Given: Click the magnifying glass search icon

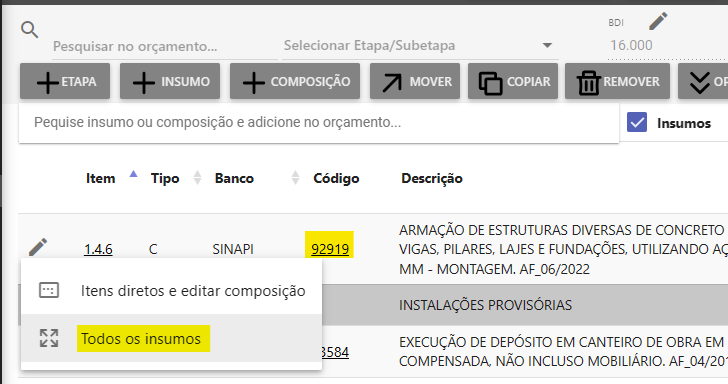Looking at the screenshot, I should coord(29,30).
